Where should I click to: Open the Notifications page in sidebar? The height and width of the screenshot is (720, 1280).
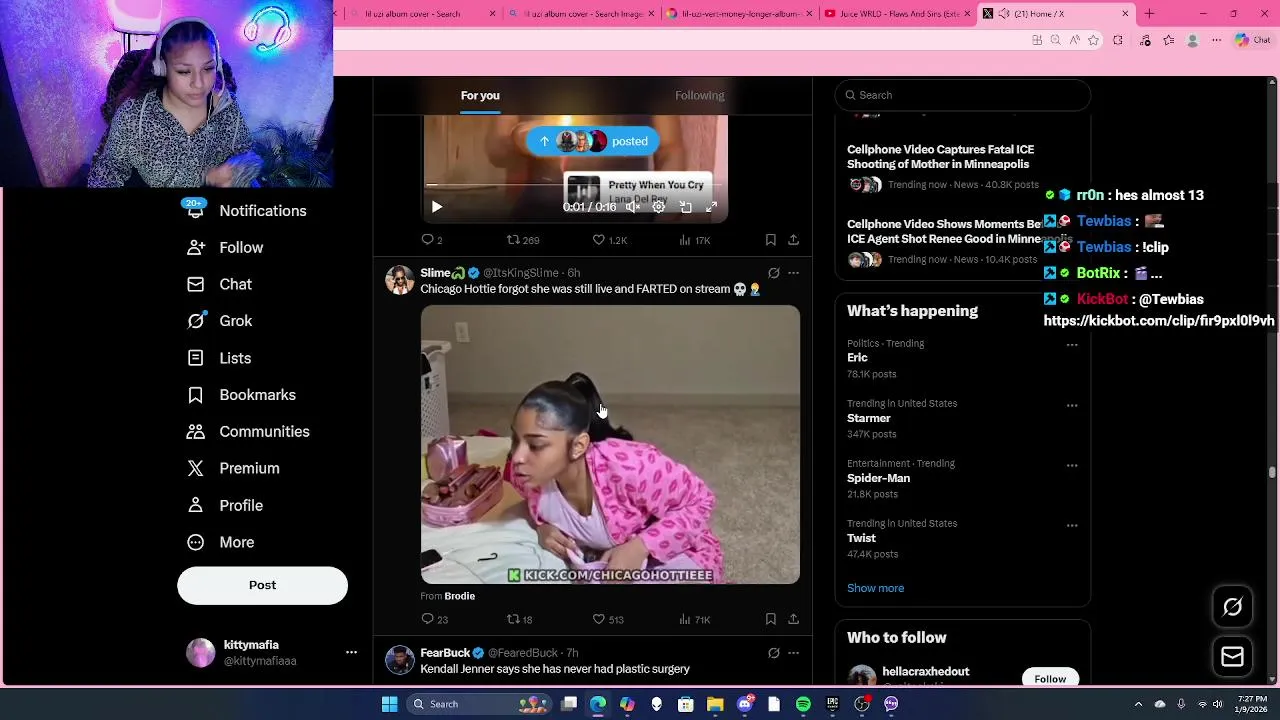point(247,211)
